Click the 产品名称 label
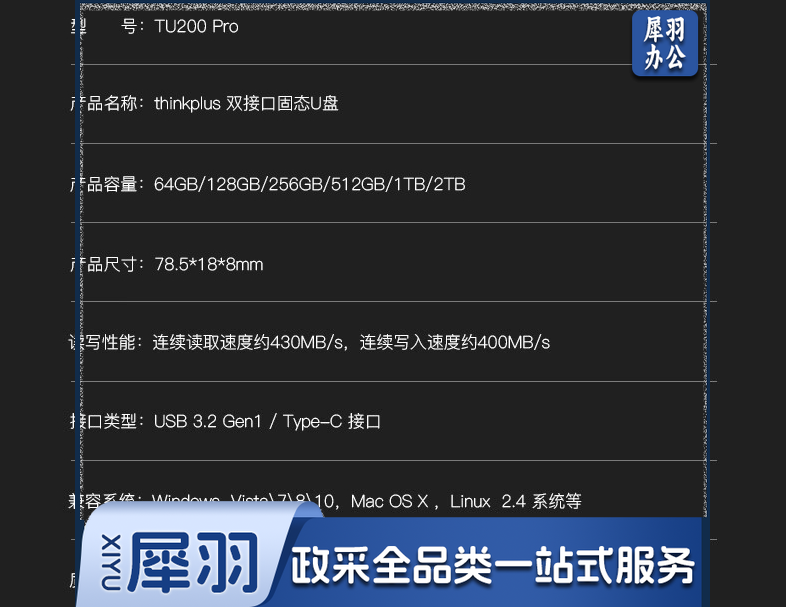Screen dimensions: 786x607 [105, 104]
